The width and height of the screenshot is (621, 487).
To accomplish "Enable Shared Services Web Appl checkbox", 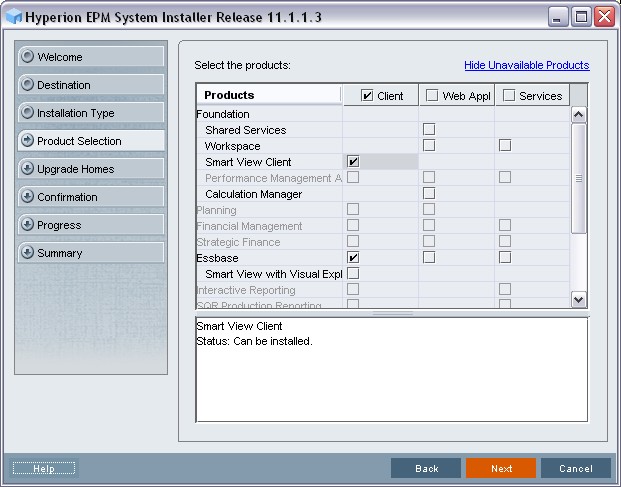I will (429, 129).
